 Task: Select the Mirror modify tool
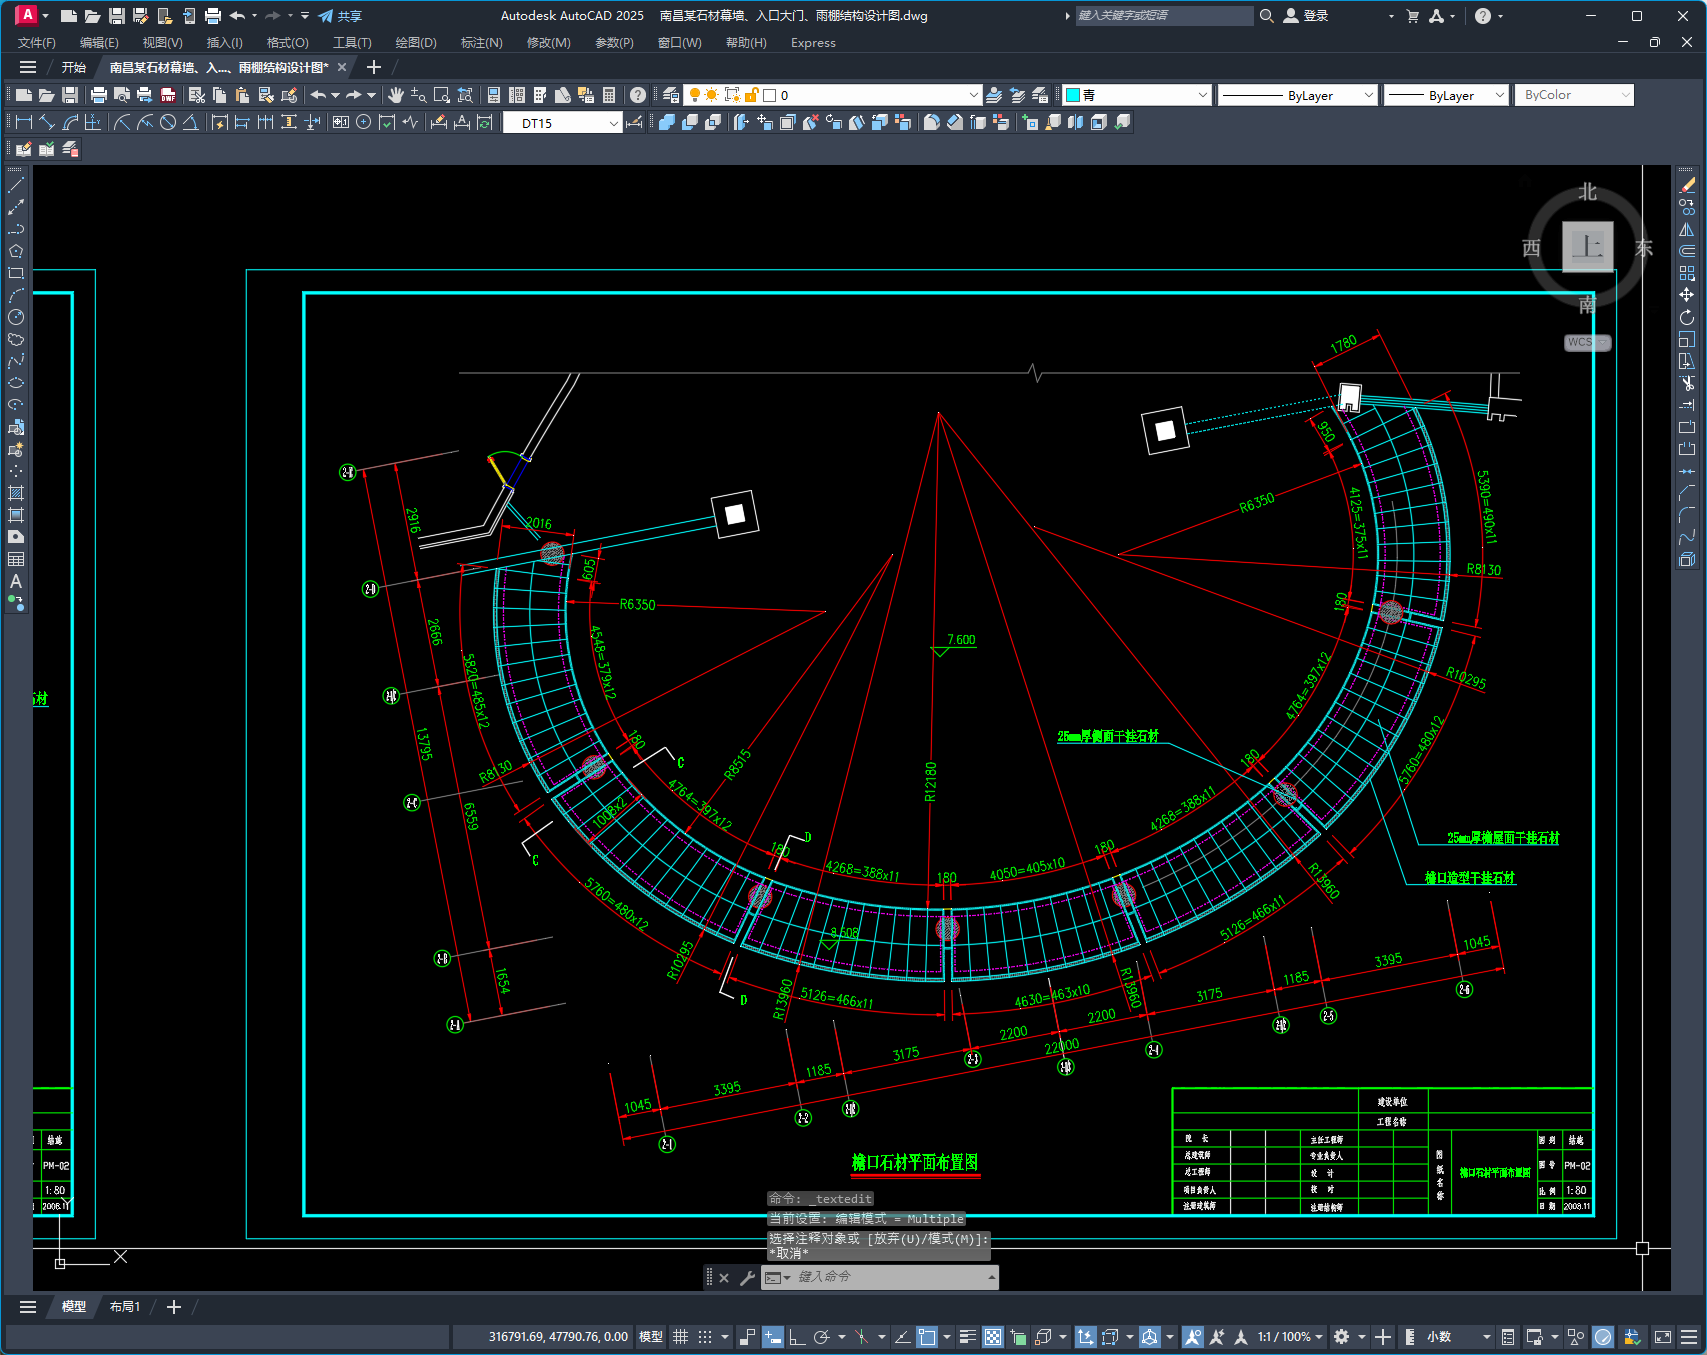(1687, 229)
